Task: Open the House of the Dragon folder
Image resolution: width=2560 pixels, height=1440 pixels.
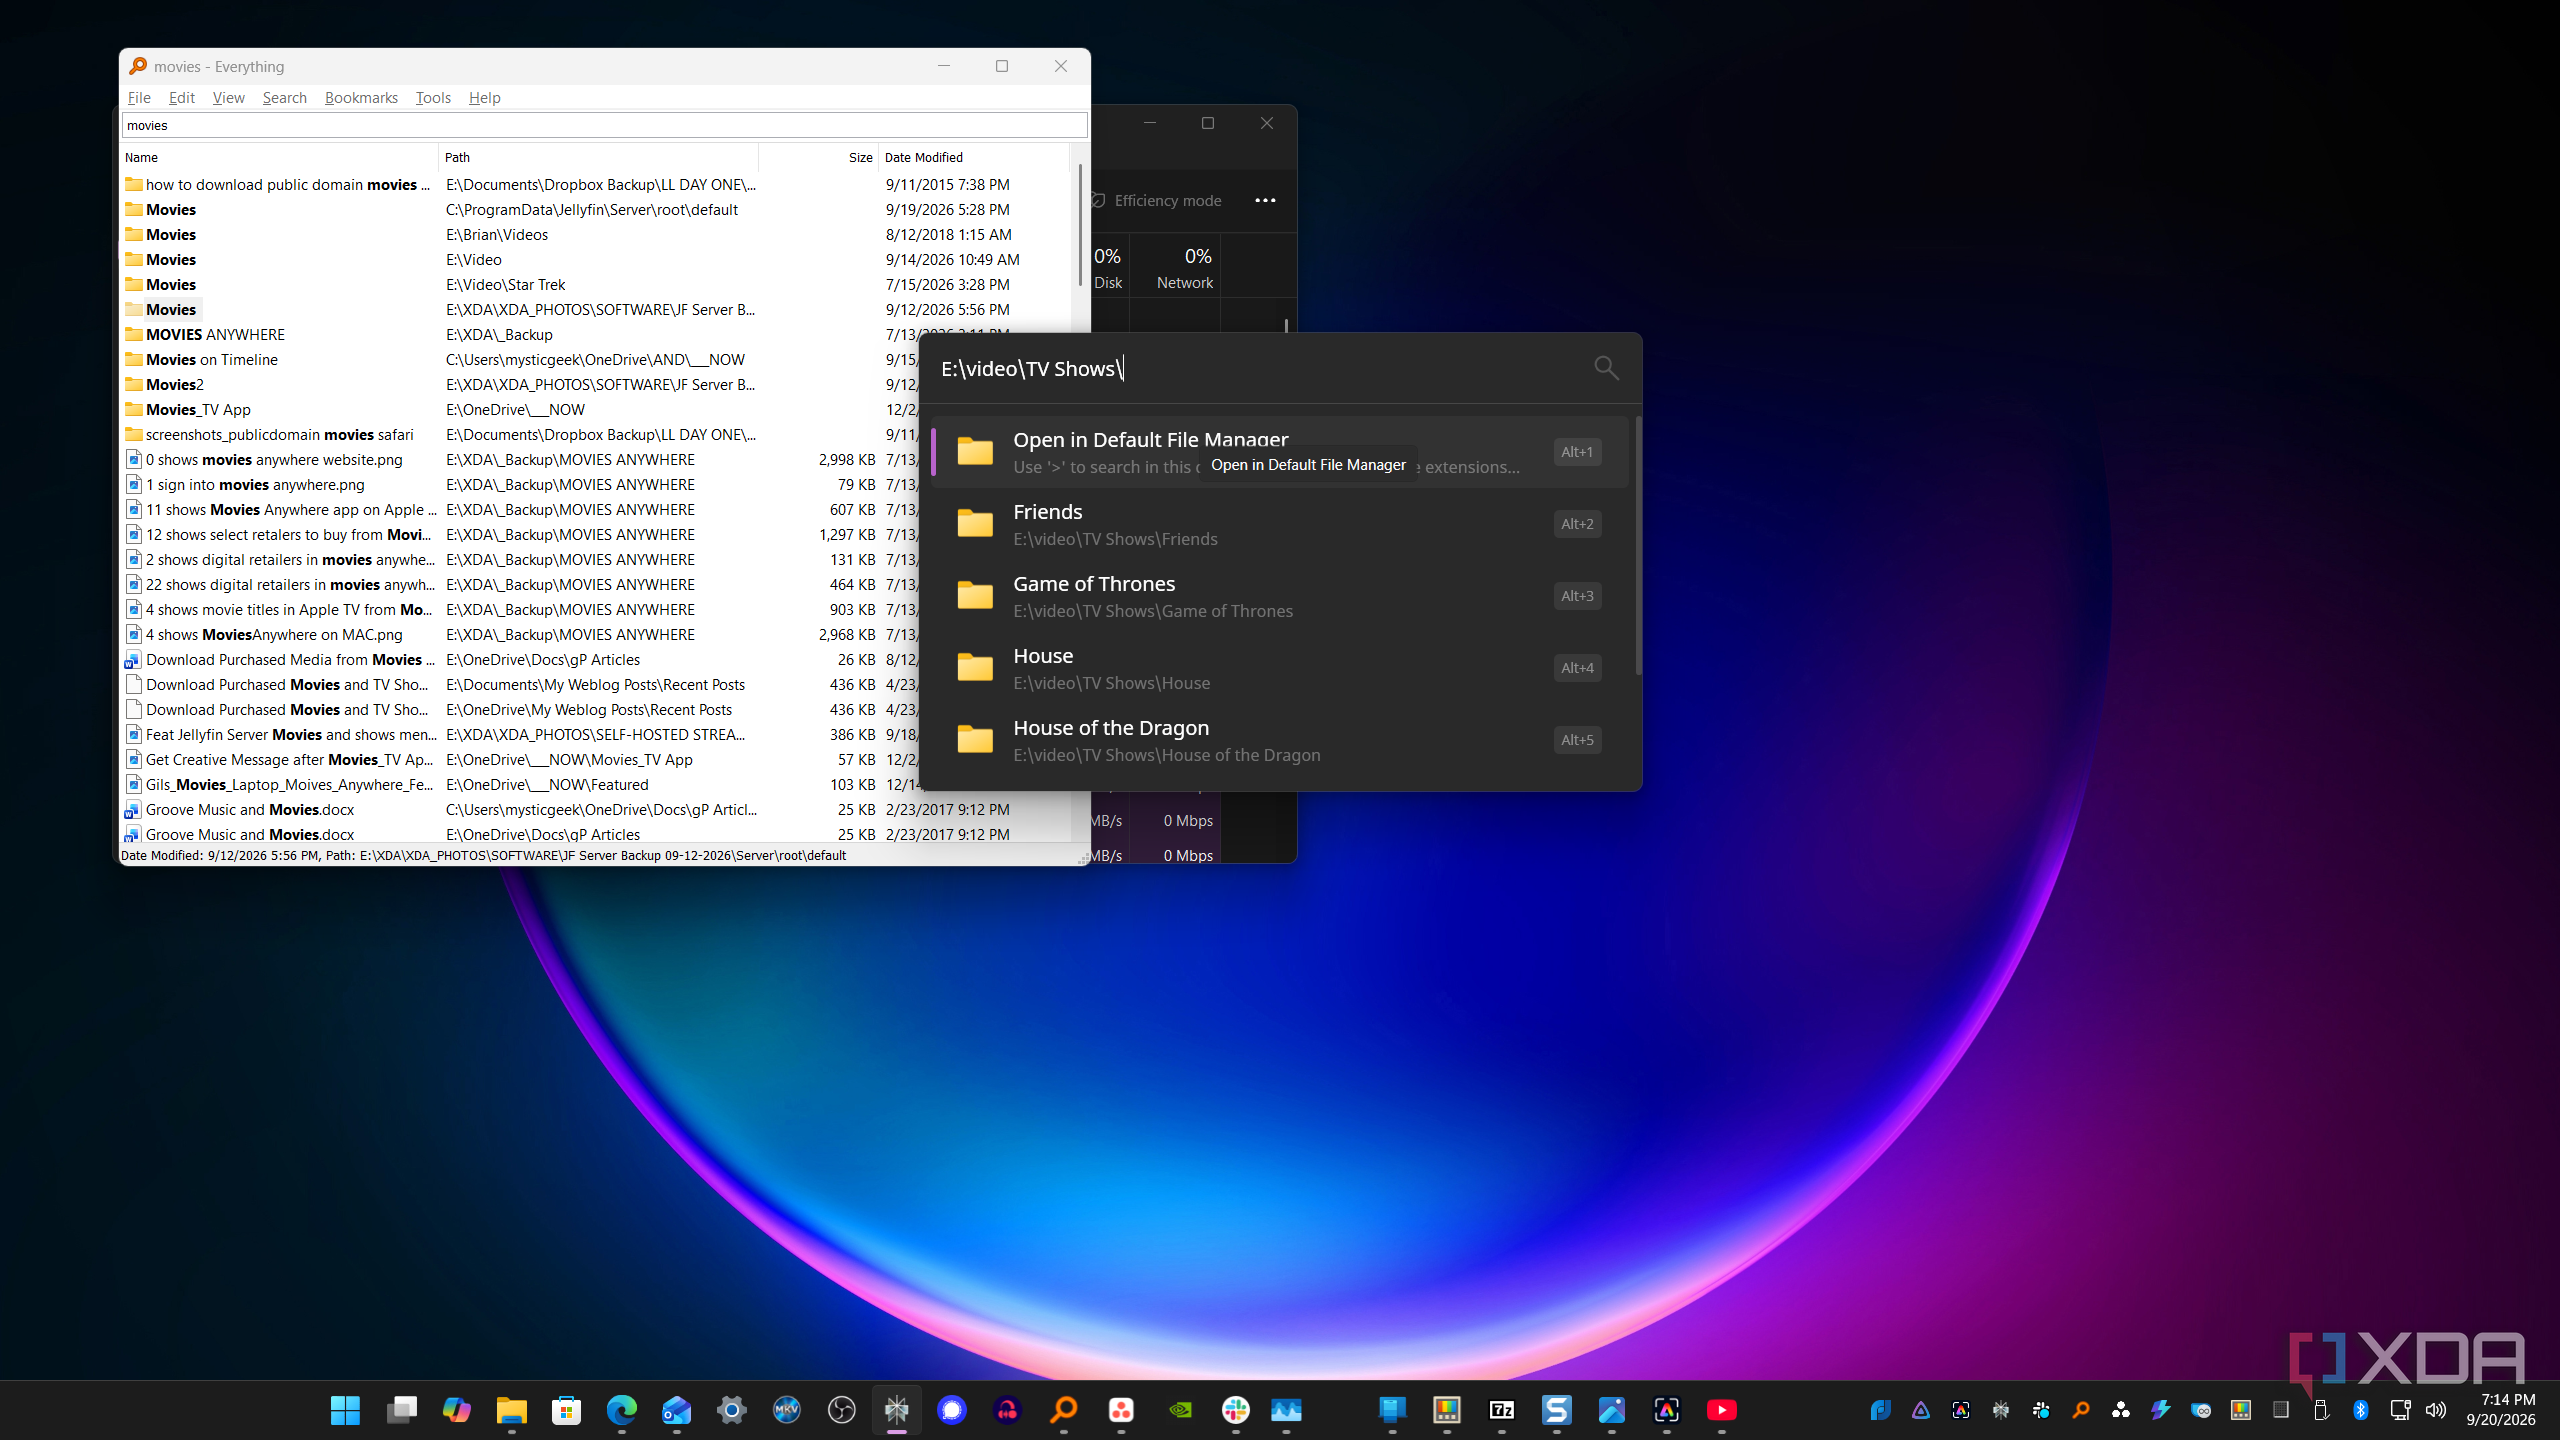Action: click(1280, 740)
